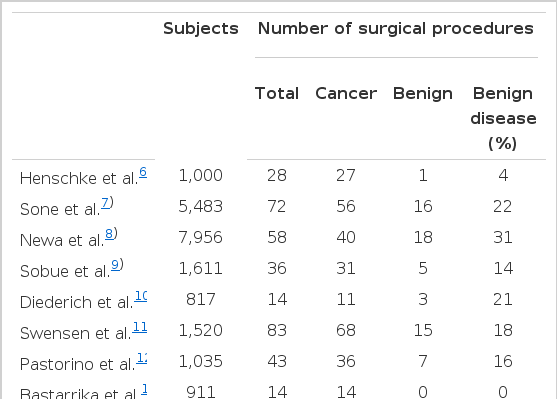Click the 1,000 subjects cell for Henschke
This screenshot has width=557, height=399.
coord(201,175)
